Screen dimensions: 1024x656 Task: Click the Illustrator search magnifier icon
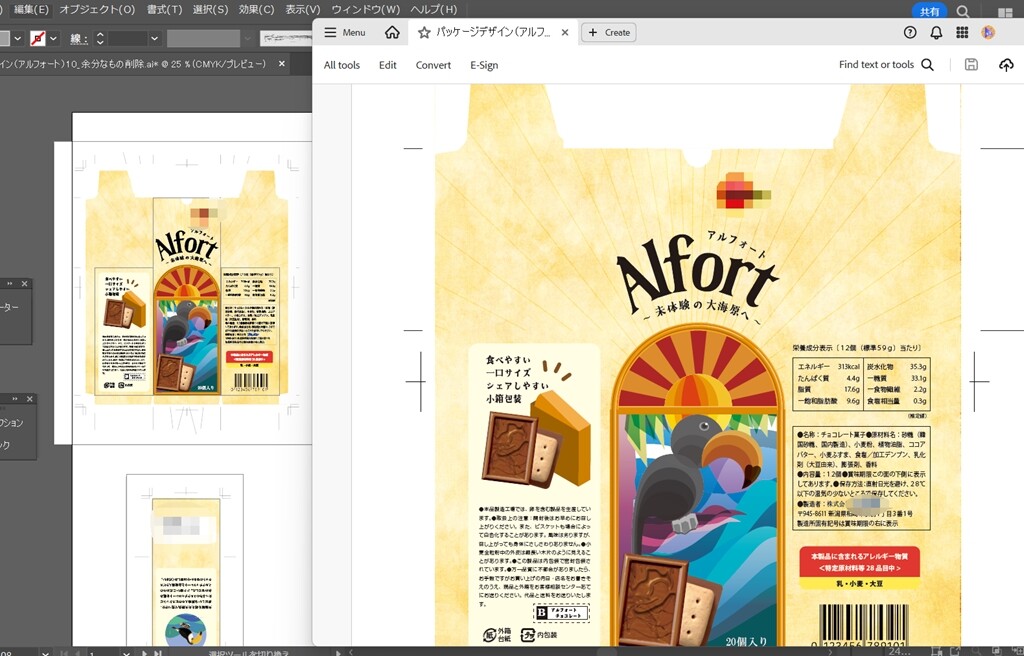coord(962,11)
